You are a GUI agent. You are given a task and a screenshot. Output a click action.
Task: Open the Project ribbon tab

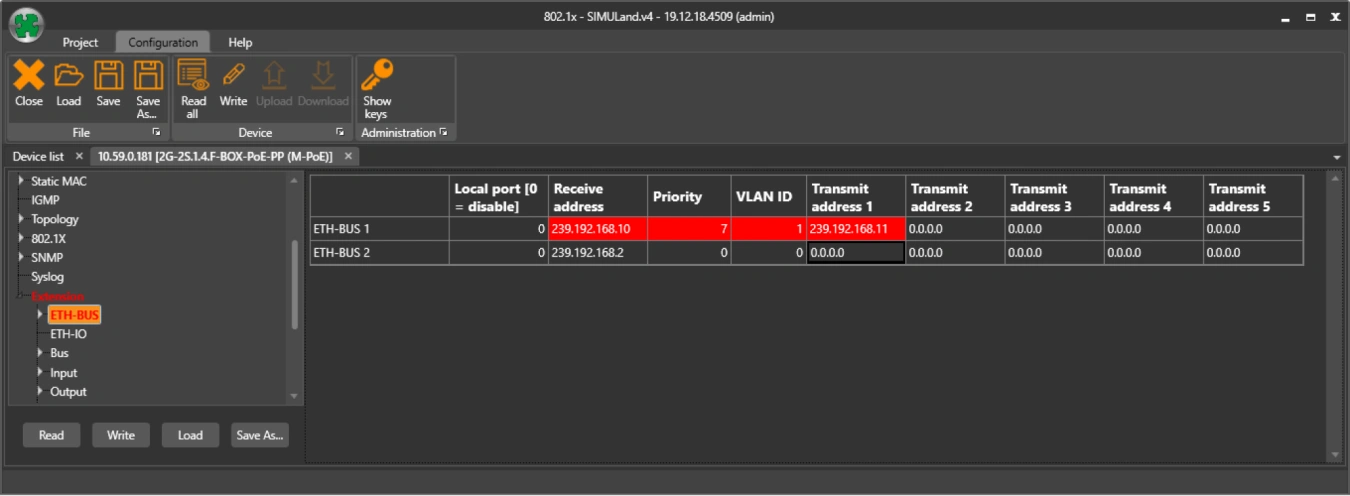80,43
